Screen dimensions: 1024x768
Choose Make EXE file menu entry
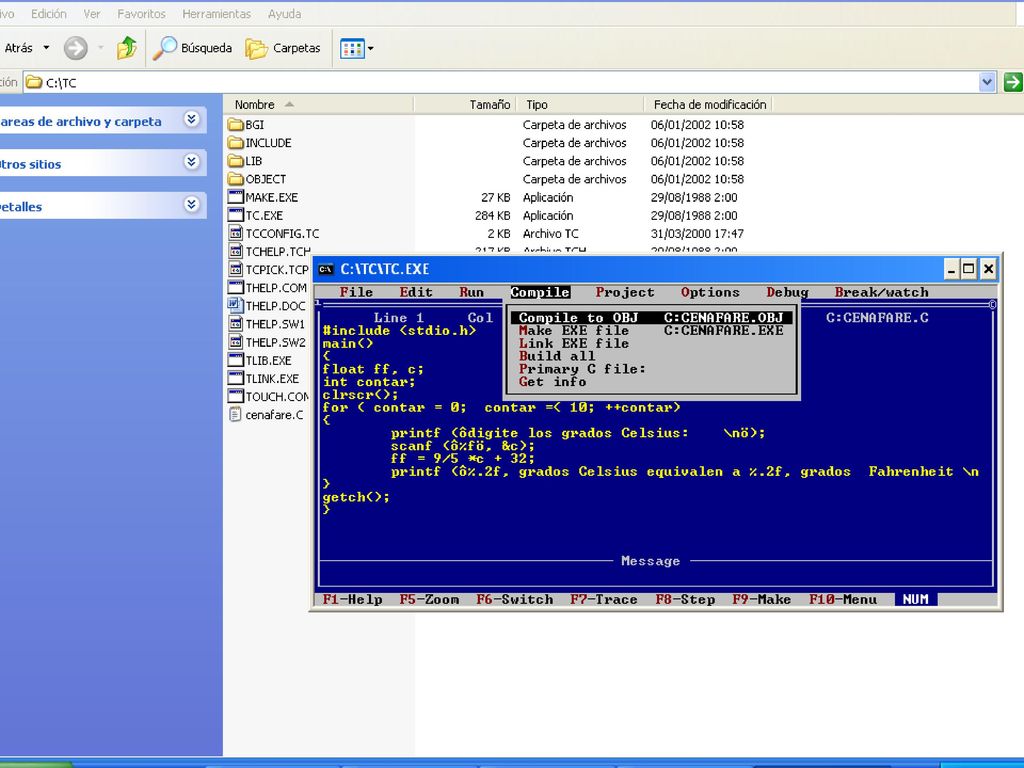pyautogui.click(x=651, y=330)
